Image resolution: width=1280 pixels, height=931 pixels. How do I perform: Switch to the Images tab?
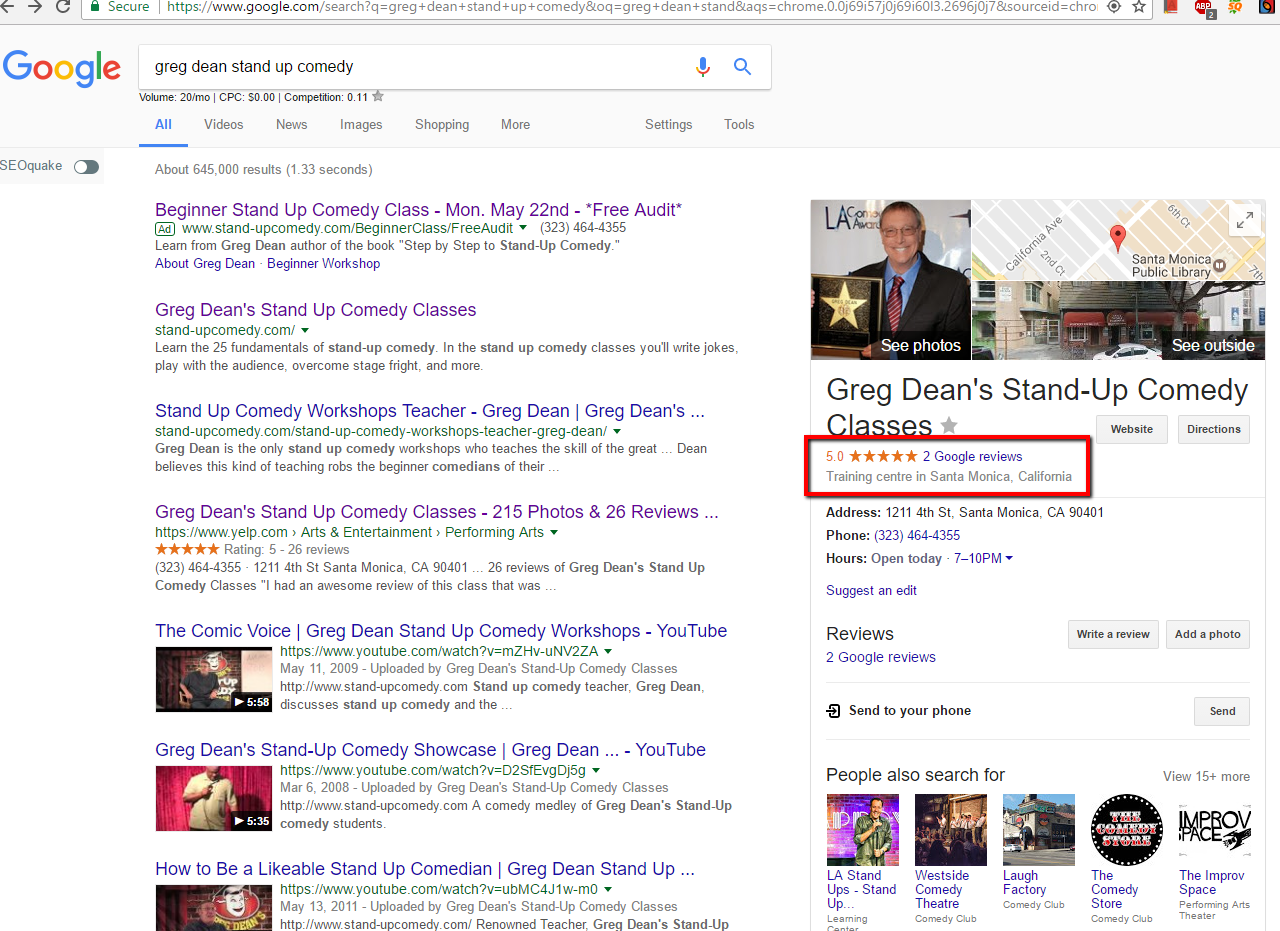361,124
